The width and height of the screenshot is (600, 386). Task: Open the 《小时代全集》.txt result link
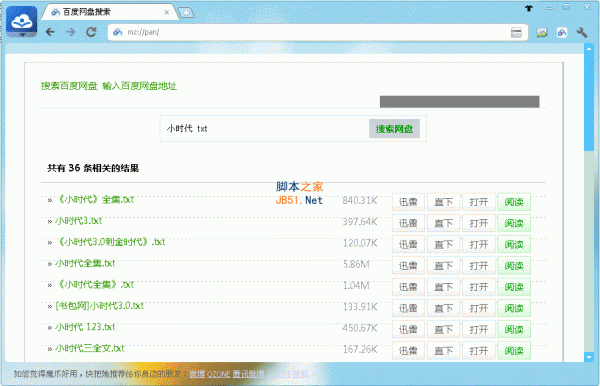(x=95, y=285)
